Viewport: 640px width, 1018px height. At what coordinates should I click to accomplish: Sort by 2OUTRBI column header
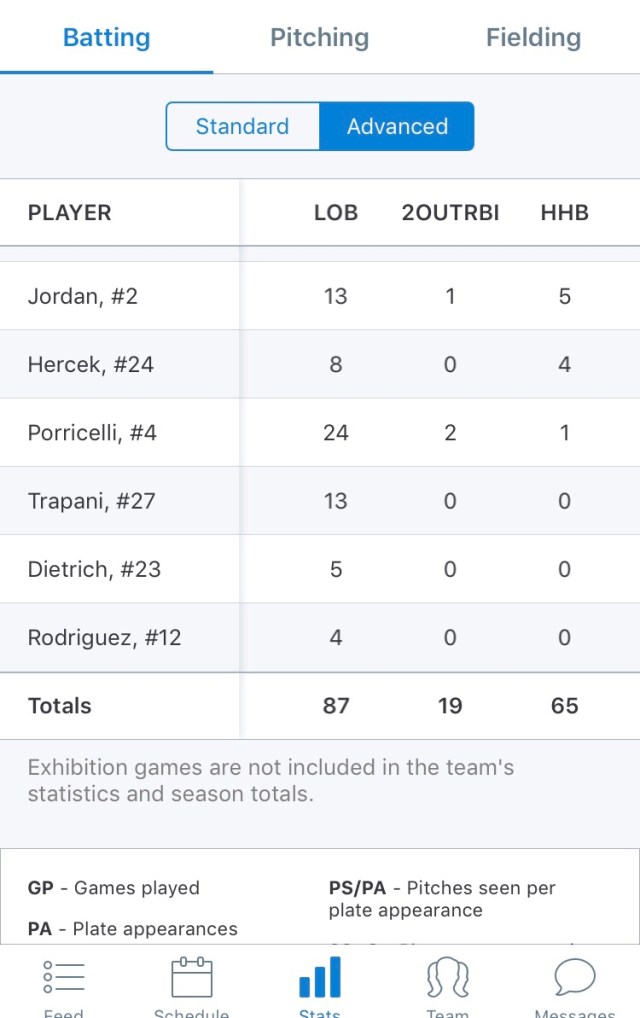pos(450,213)
